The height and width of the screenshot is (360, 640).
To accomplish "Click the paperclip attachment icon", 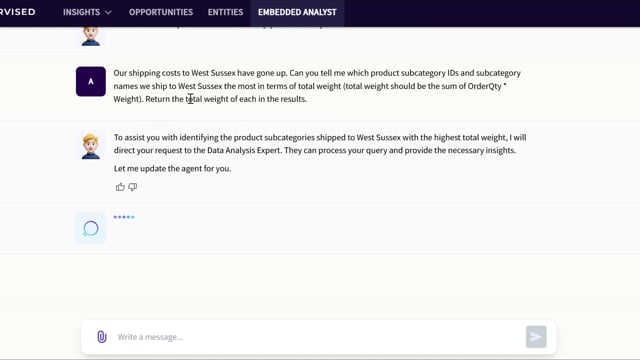I will (x=102, y=337).
